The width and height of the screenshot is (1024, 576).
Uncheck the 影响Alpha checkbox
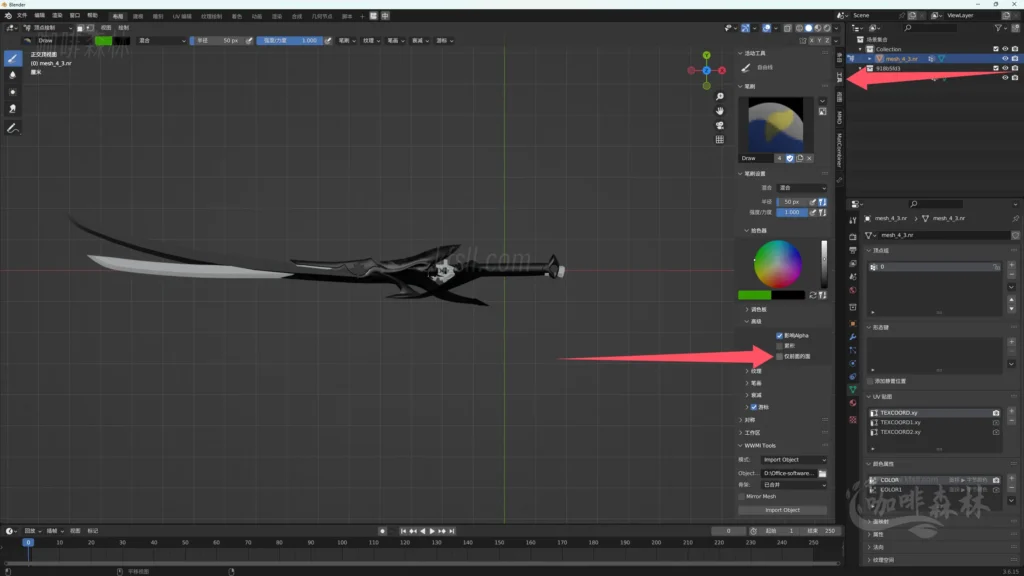(780, 335)
